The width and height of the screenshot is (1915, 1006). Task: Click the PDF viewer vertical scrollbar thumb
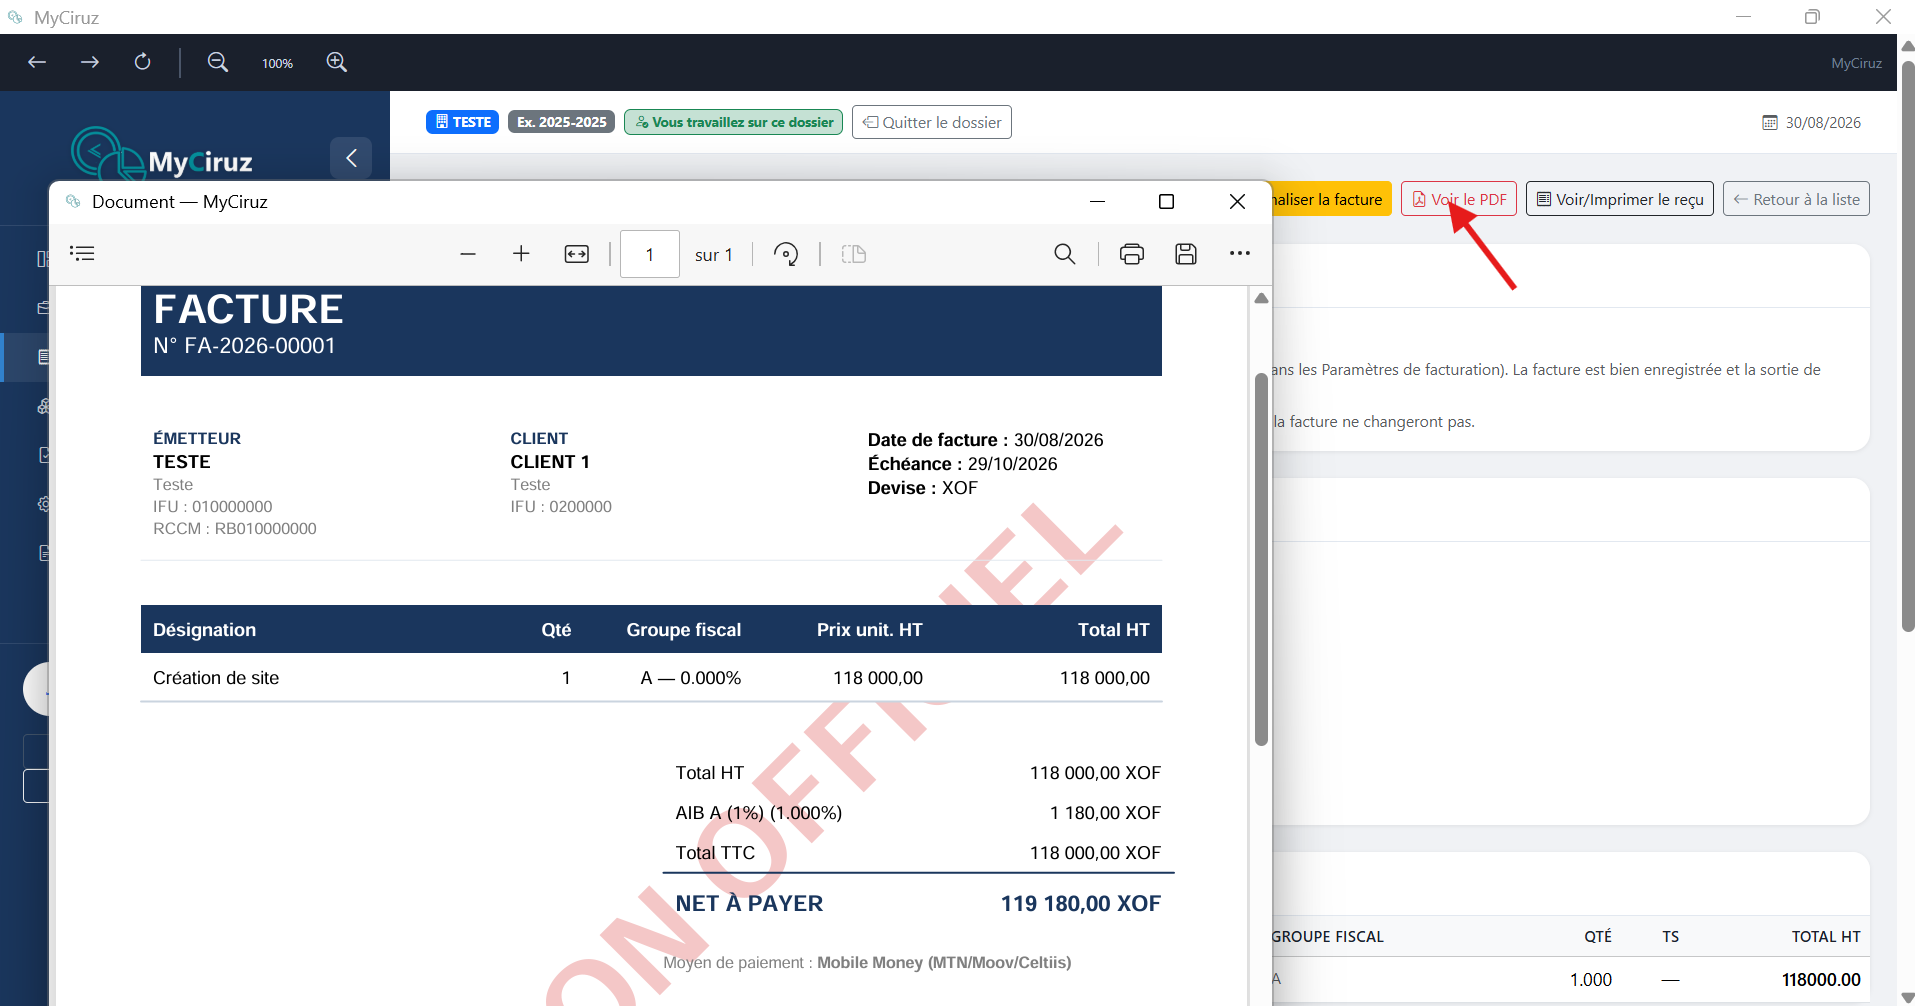tap(1261, 560)
